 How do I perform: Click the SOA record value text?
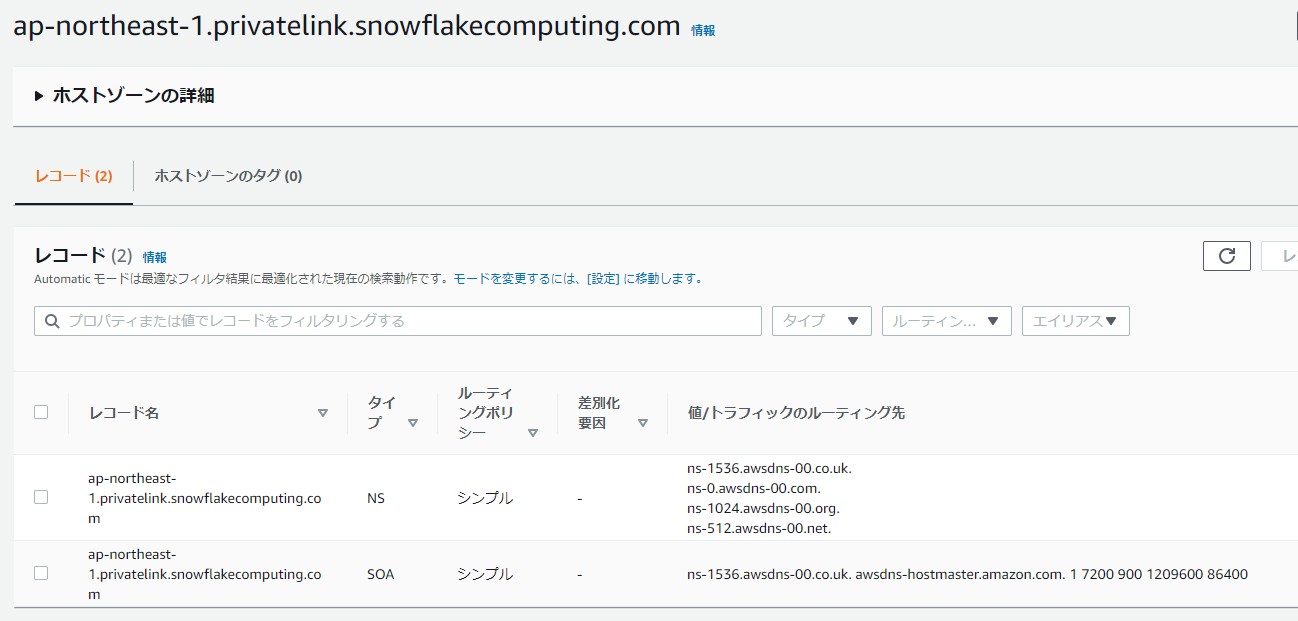click(x=967, y=574)
